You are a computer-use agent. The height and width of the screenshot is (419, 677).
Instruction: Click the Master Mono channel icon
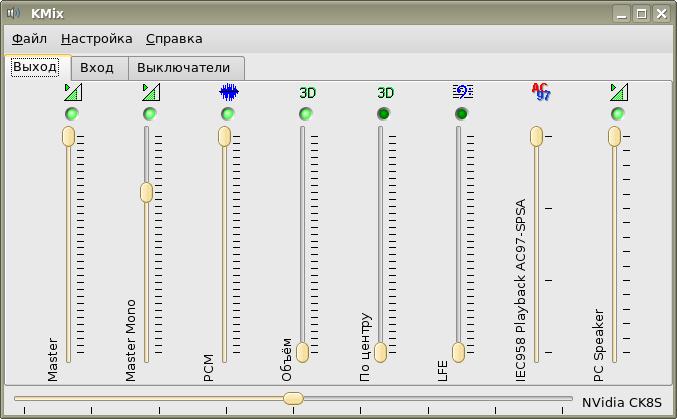(151, 92)
